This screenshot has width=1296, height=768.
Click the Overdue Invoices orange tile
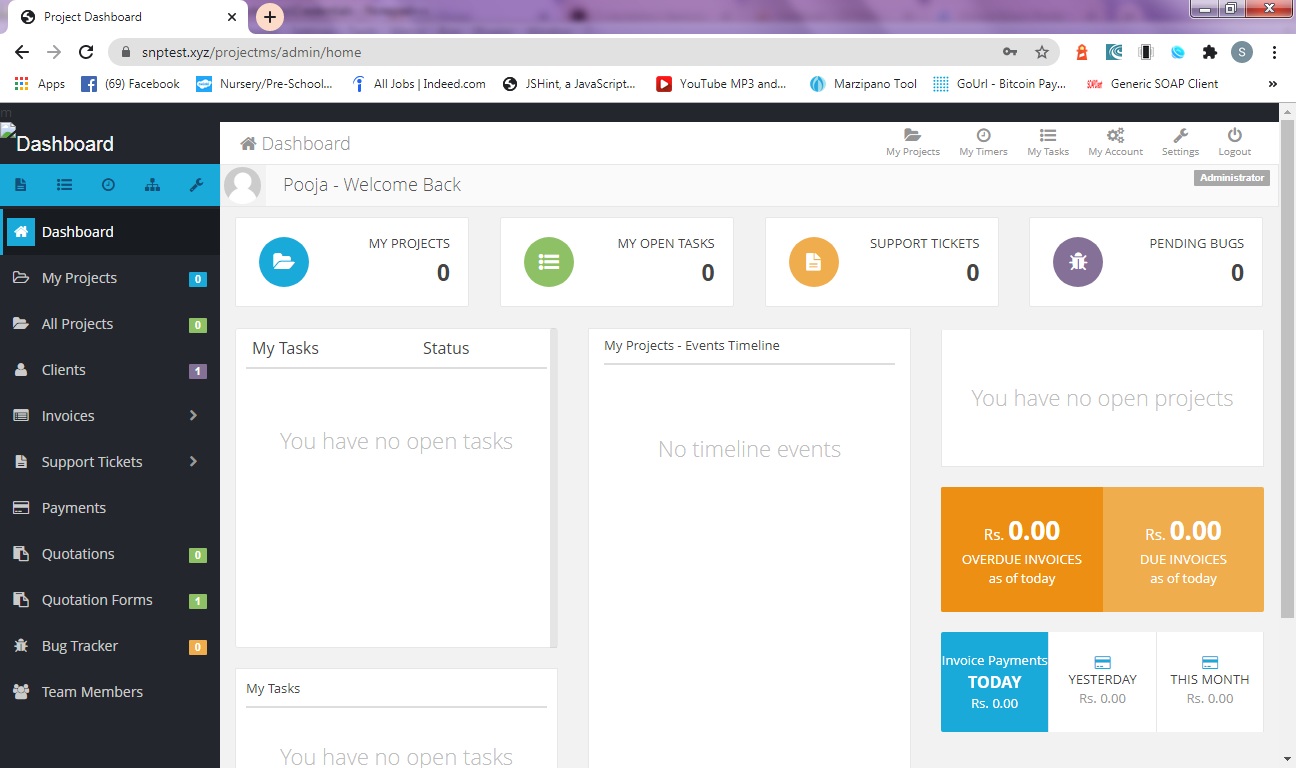(1021, 549)
